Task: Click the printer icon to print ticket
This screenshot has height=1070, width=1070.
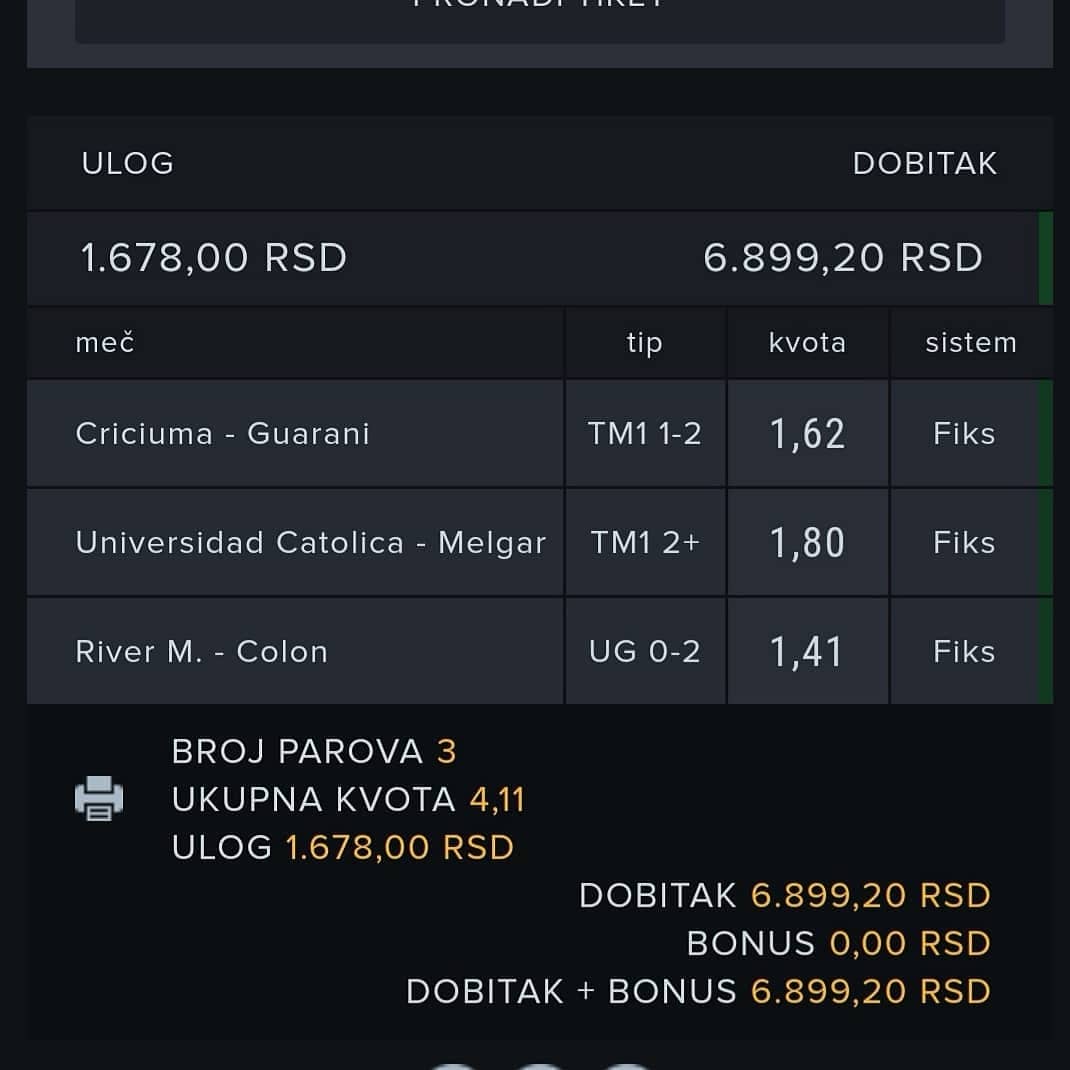Action: point(99,798)
